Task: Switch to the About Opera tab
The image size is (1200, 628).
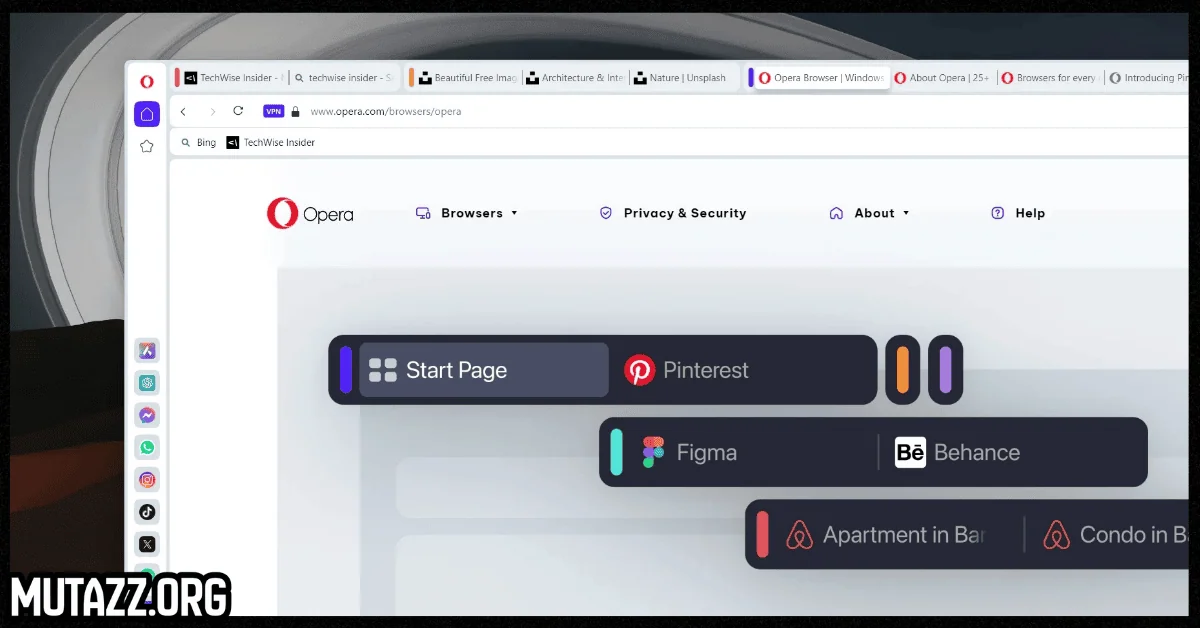Action: (x=942, y=78)
